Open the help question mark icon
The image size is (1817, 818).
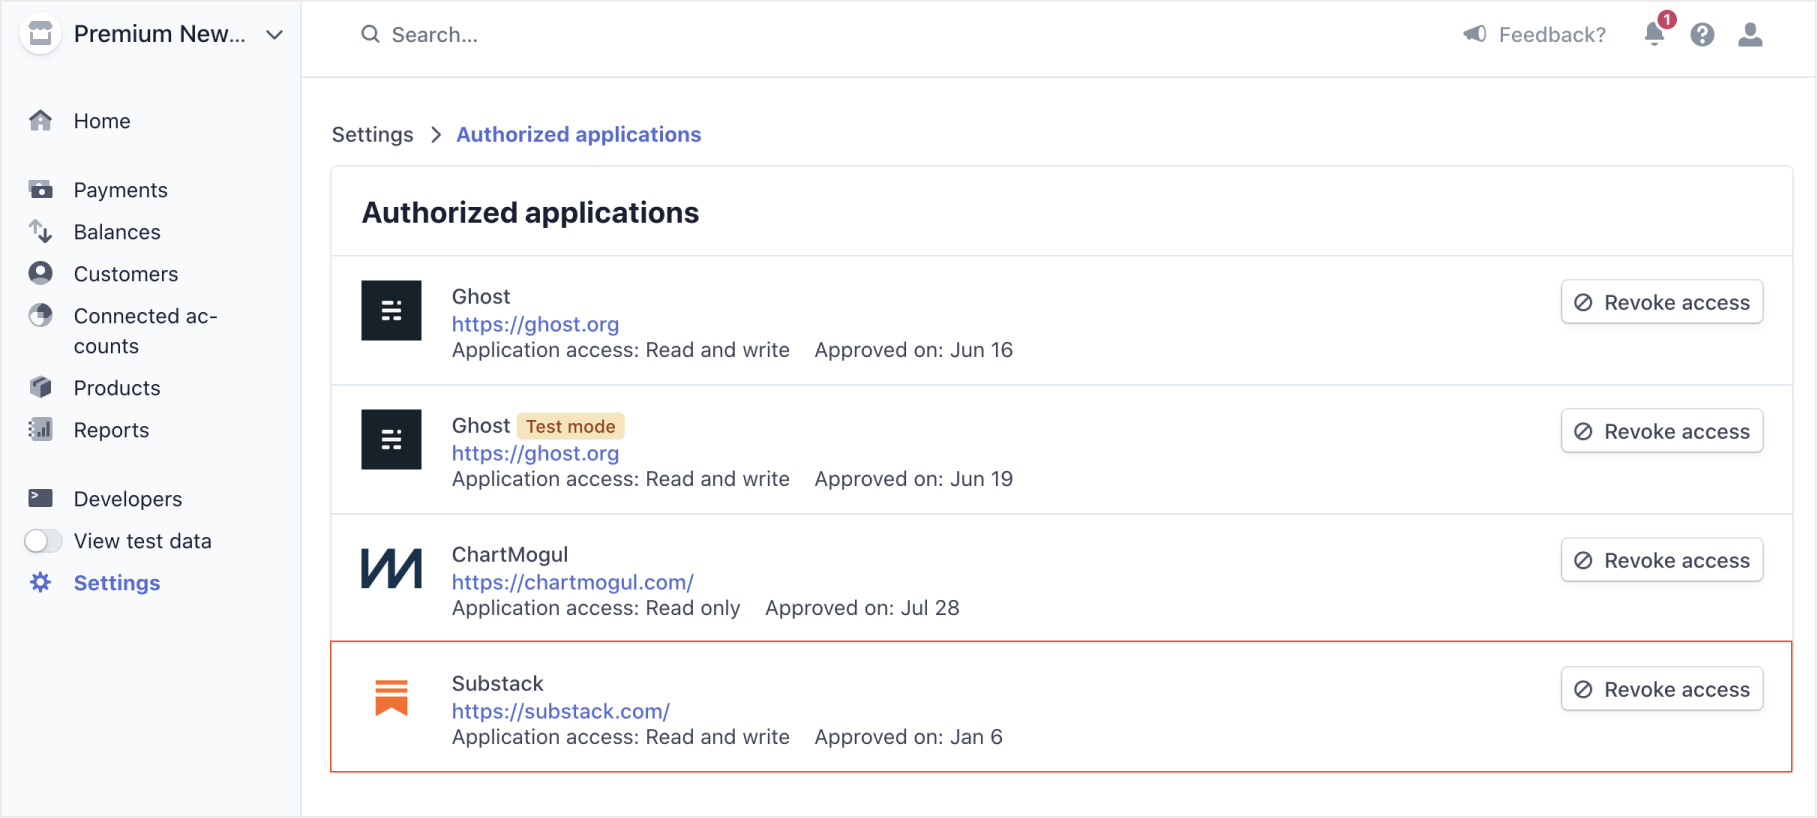[1702, 35]
